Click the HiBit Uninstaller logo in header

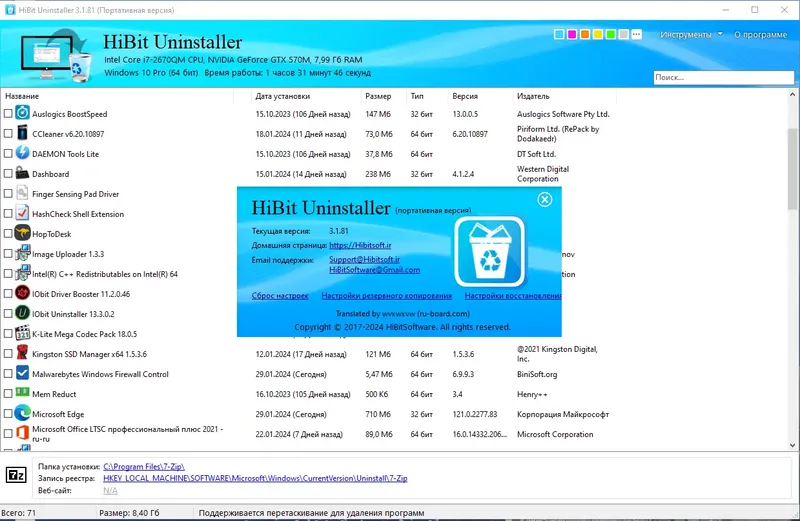coord(56,56)
